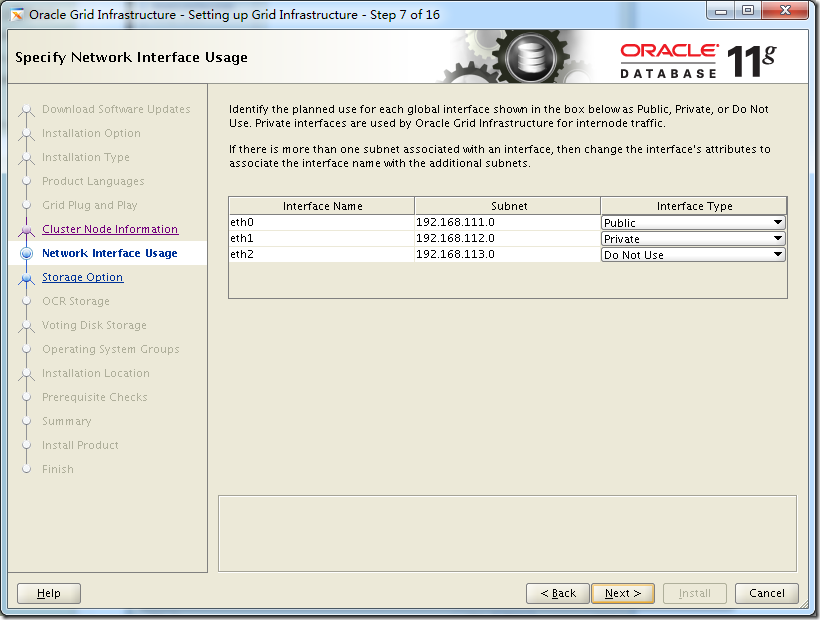Click the Installation Type step
Image resolution: width=820 pixels, height=620 pixels.
coord(86,157)
